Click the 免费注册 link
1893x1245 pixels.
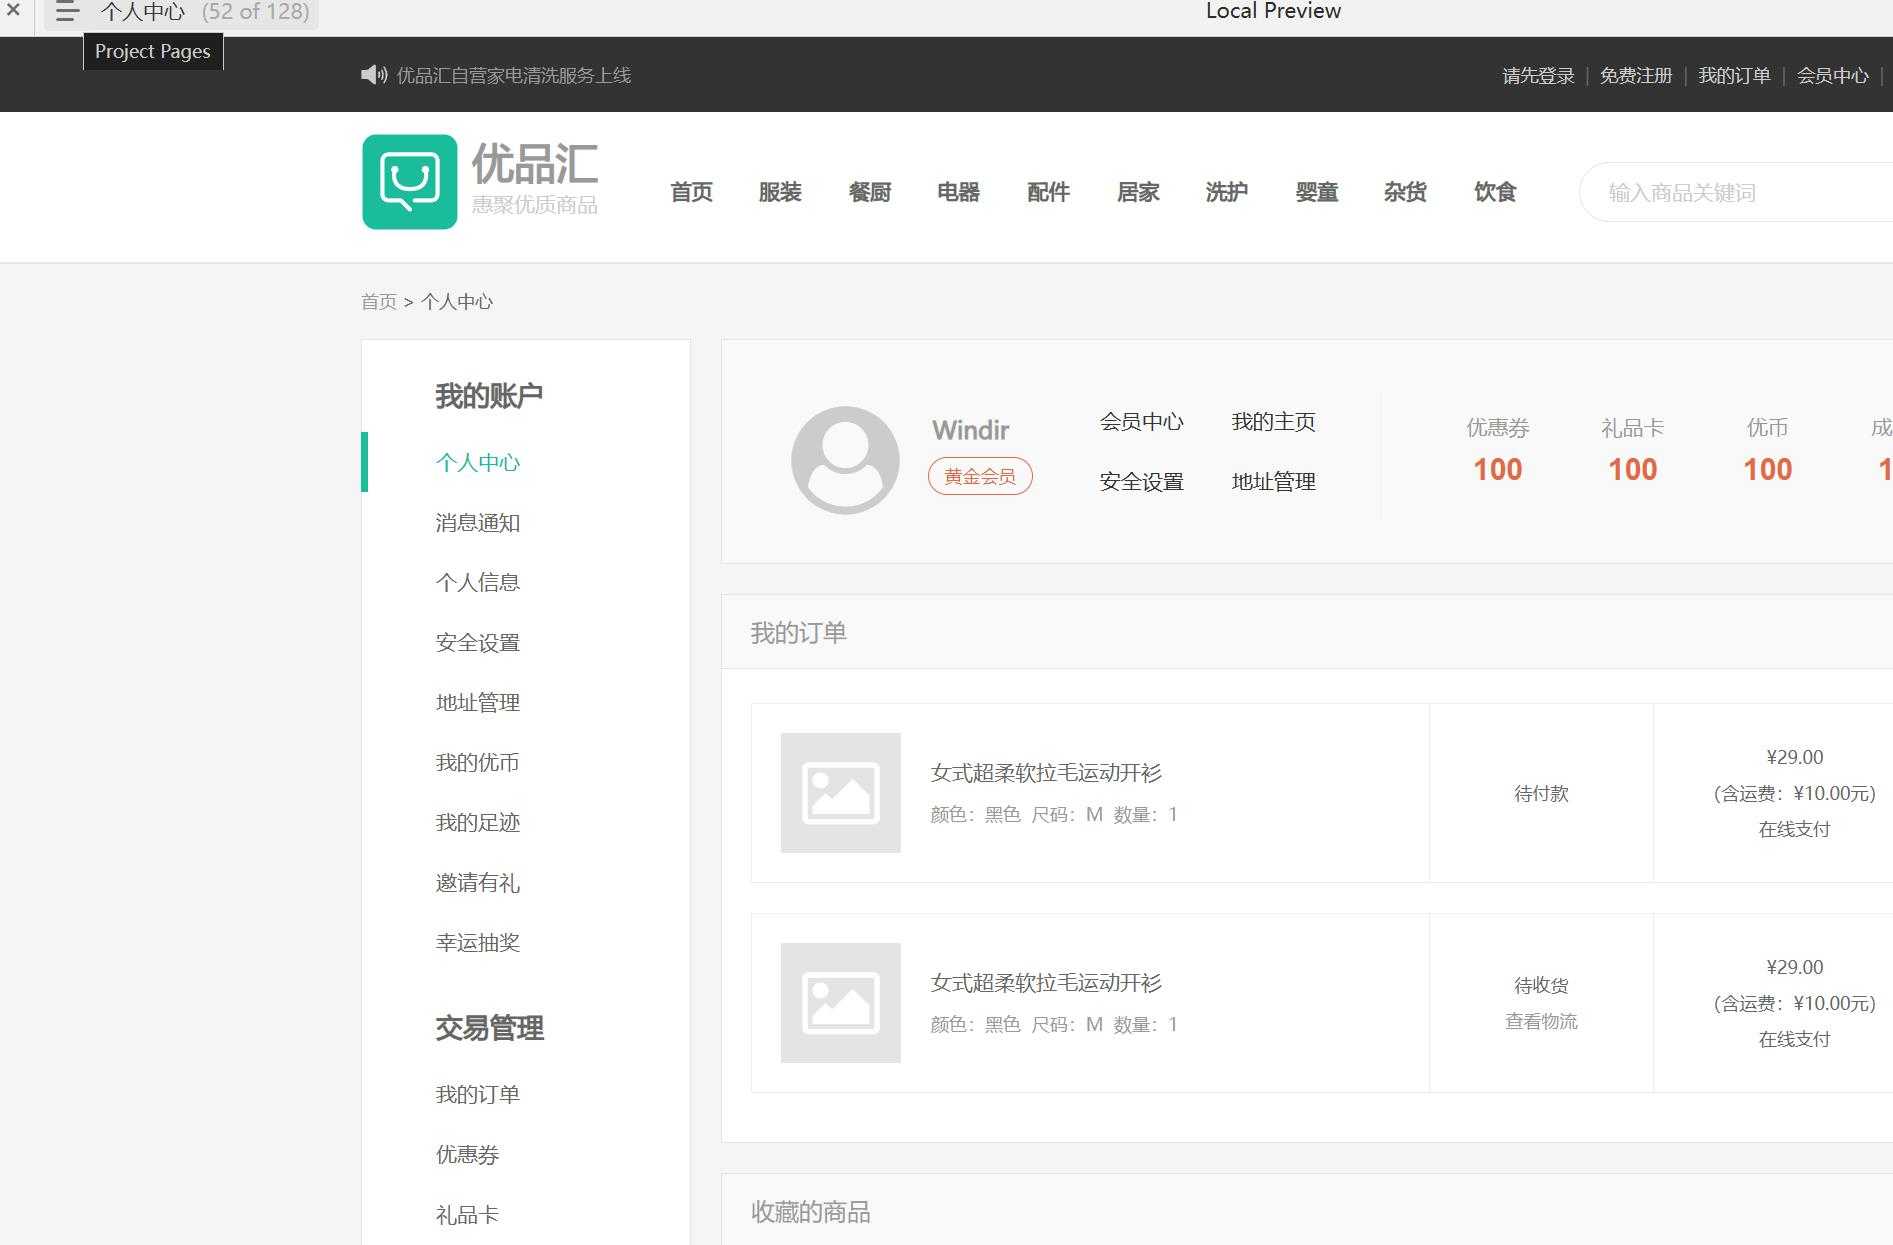pos(1636,76)
